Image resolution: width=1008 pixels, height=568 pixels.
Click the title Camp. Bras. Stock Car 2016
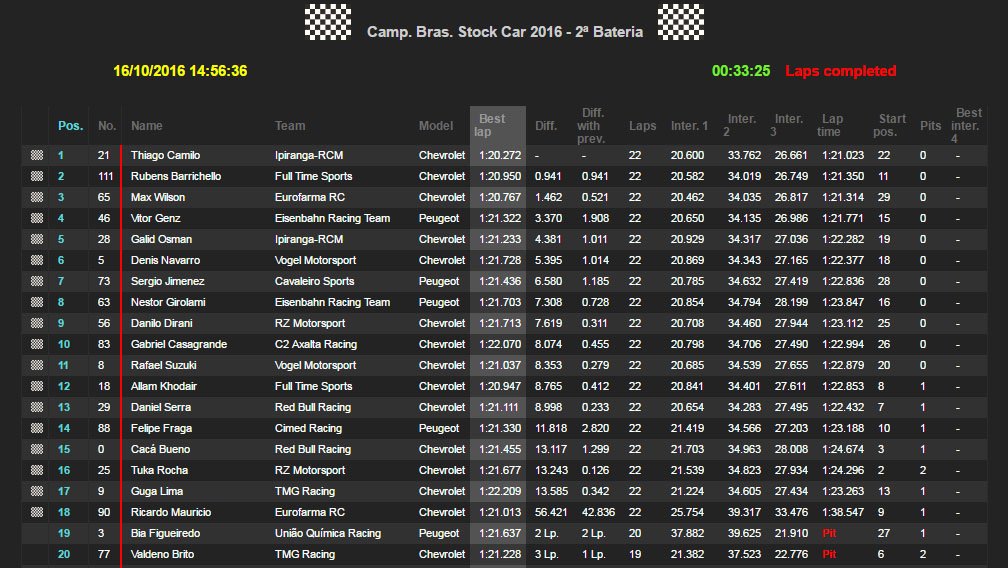pyautogui.click(x=465, y=31)
